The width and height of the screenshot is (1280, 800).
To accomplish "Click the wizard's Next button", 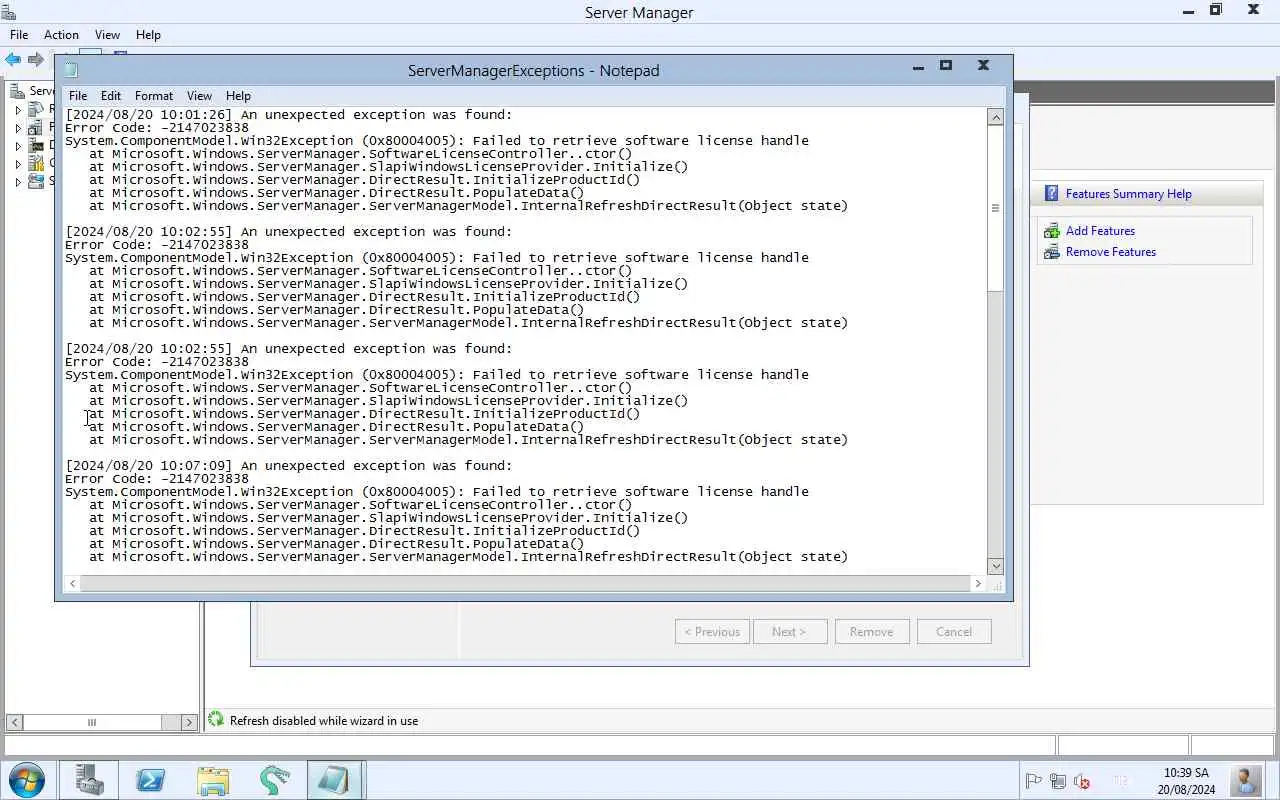I will (x=789, y=632).
